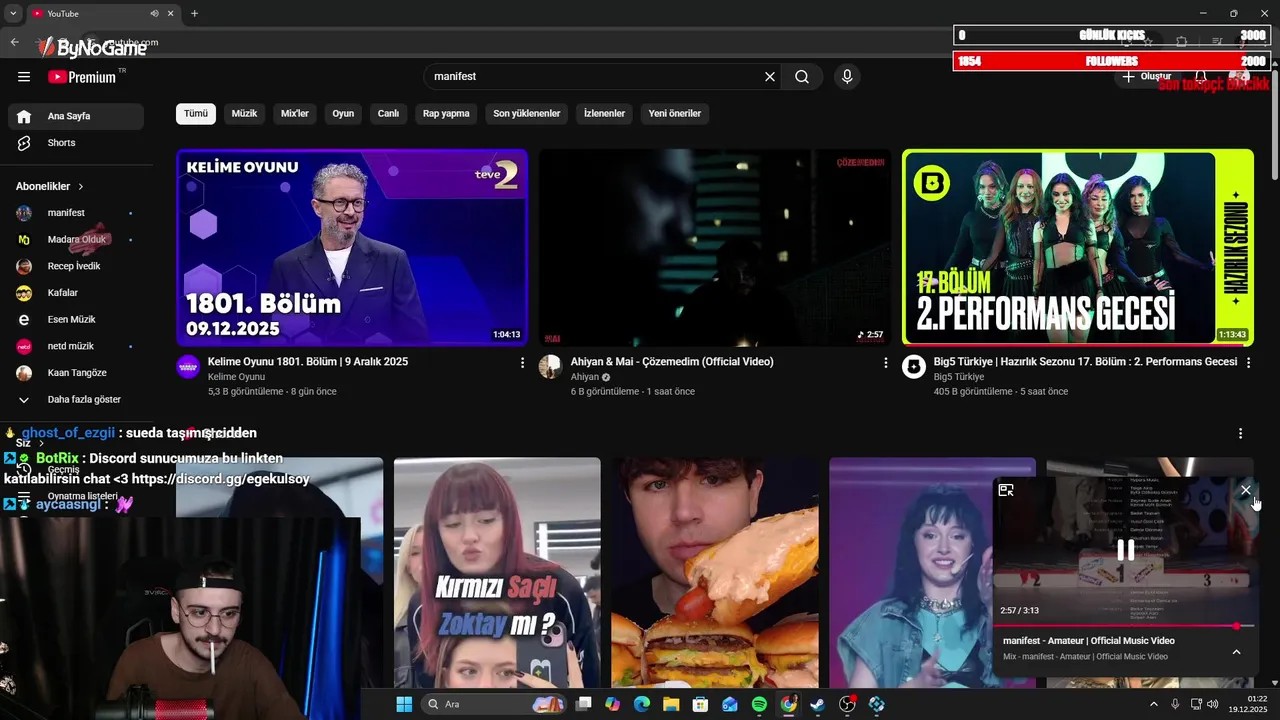Open the Esen Müzik subscription
This screenshot has height=720, width=1280.
click(76, 319)
